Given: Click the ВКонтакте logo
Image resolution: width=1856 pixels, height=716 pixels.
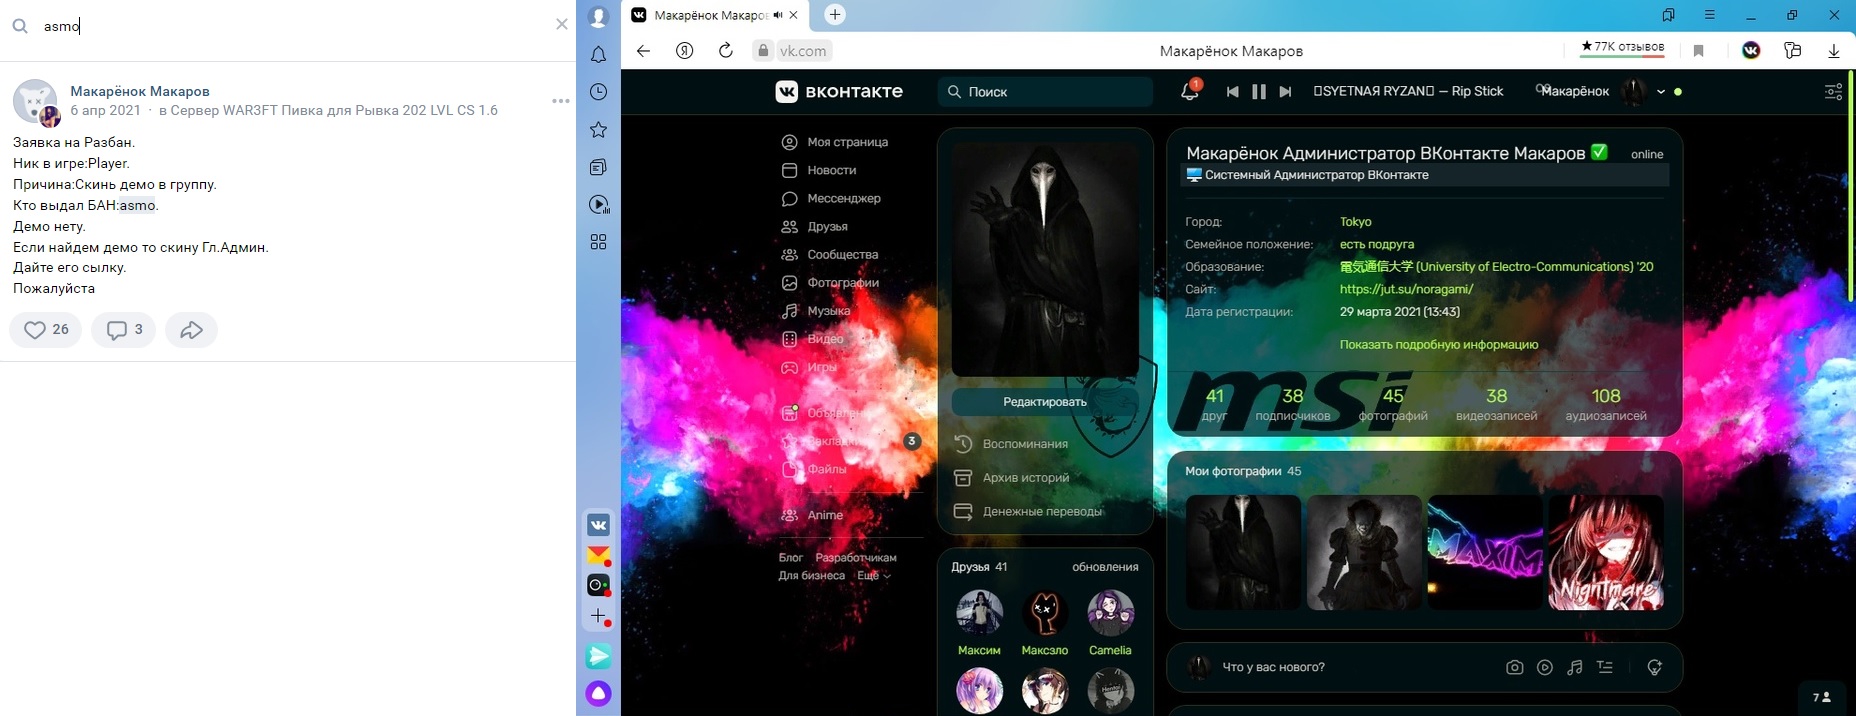Looking at the screenshot, I should [838, 91].
